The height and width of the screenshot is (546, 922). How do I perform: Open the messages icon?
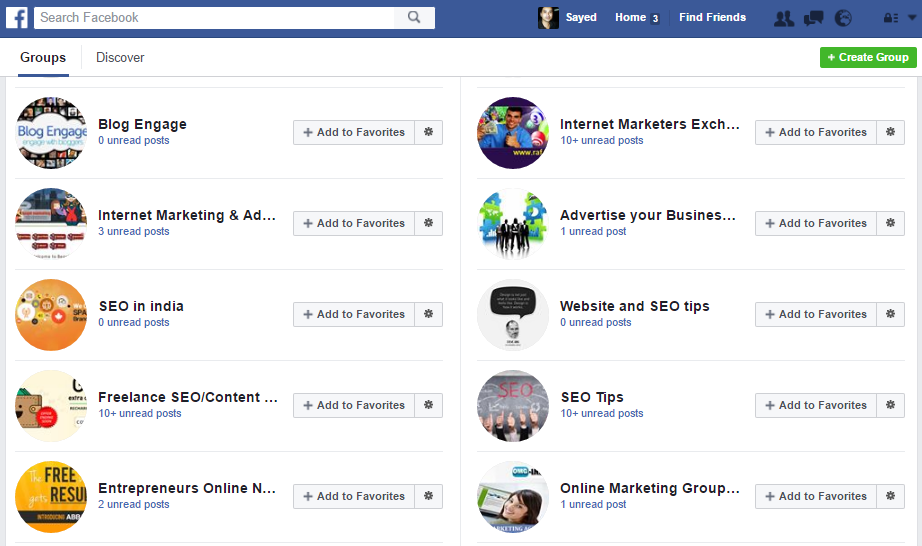[814, 18]
